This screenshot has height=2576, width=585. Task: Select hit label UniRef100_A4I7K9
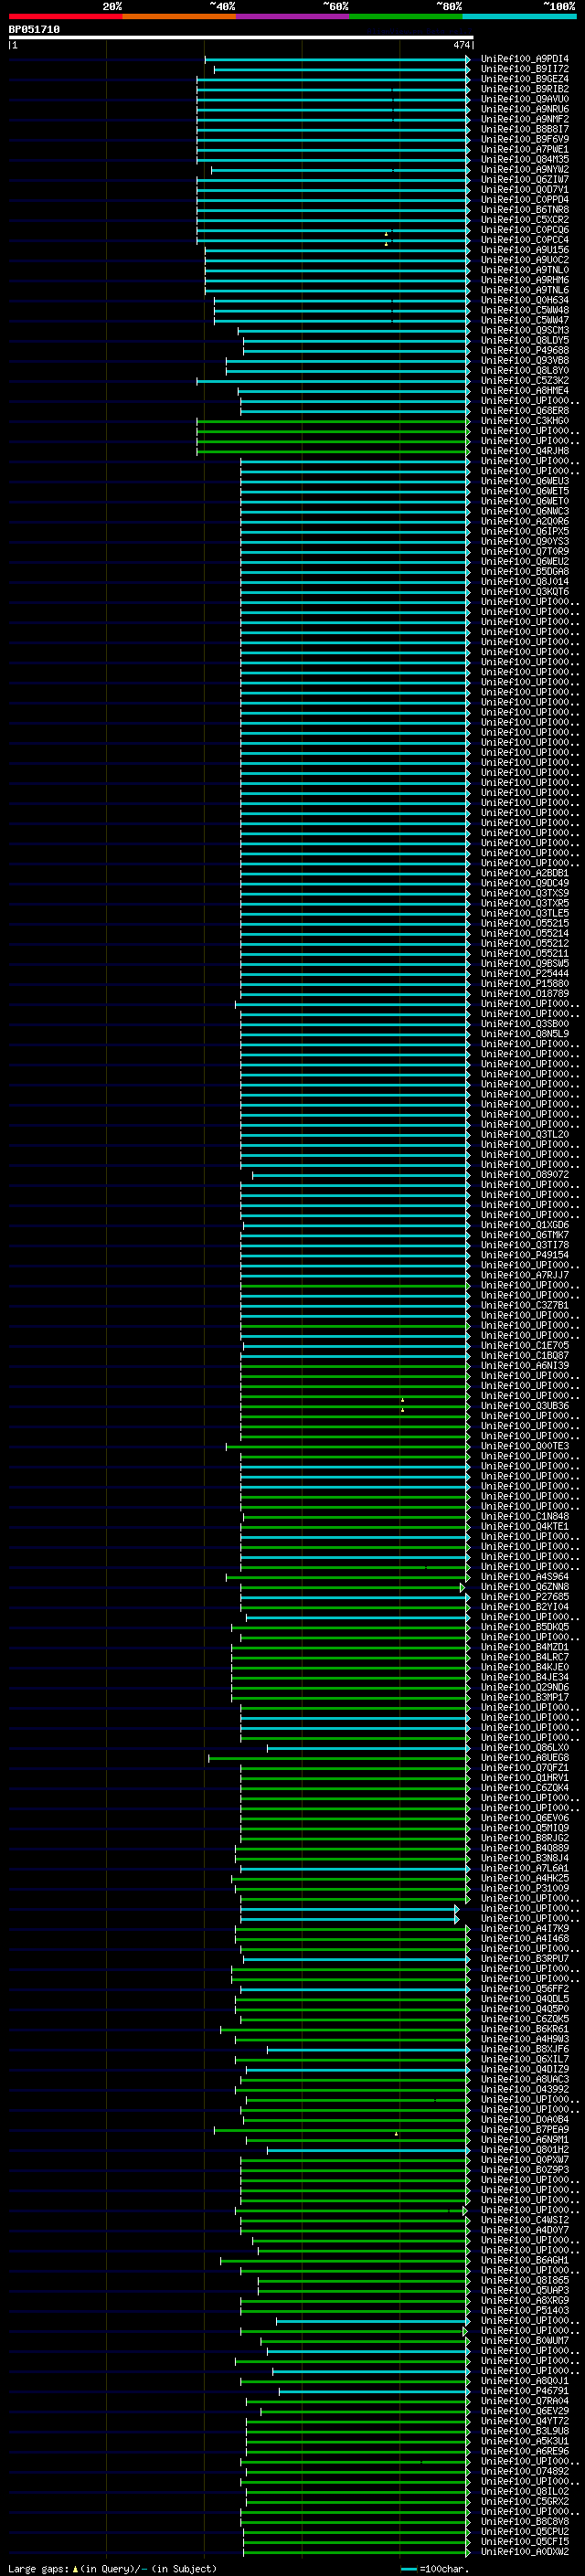click(x=524, y=1928)
